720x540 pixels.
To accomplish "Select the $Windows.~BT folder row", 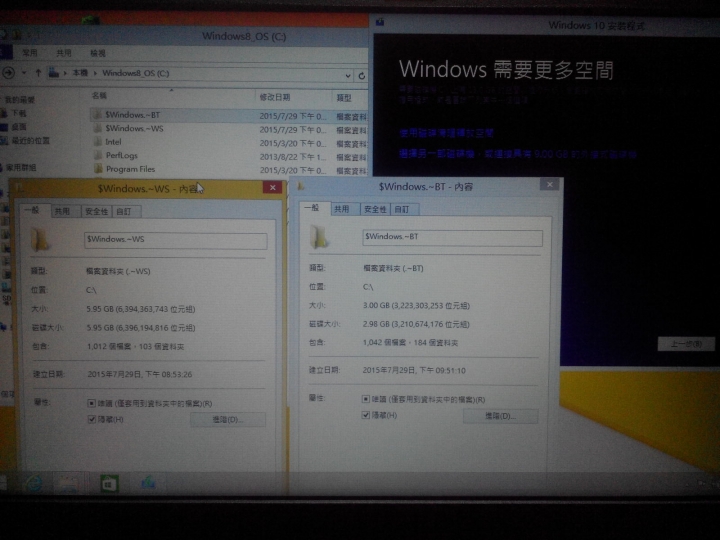I will tap(228, 115).
